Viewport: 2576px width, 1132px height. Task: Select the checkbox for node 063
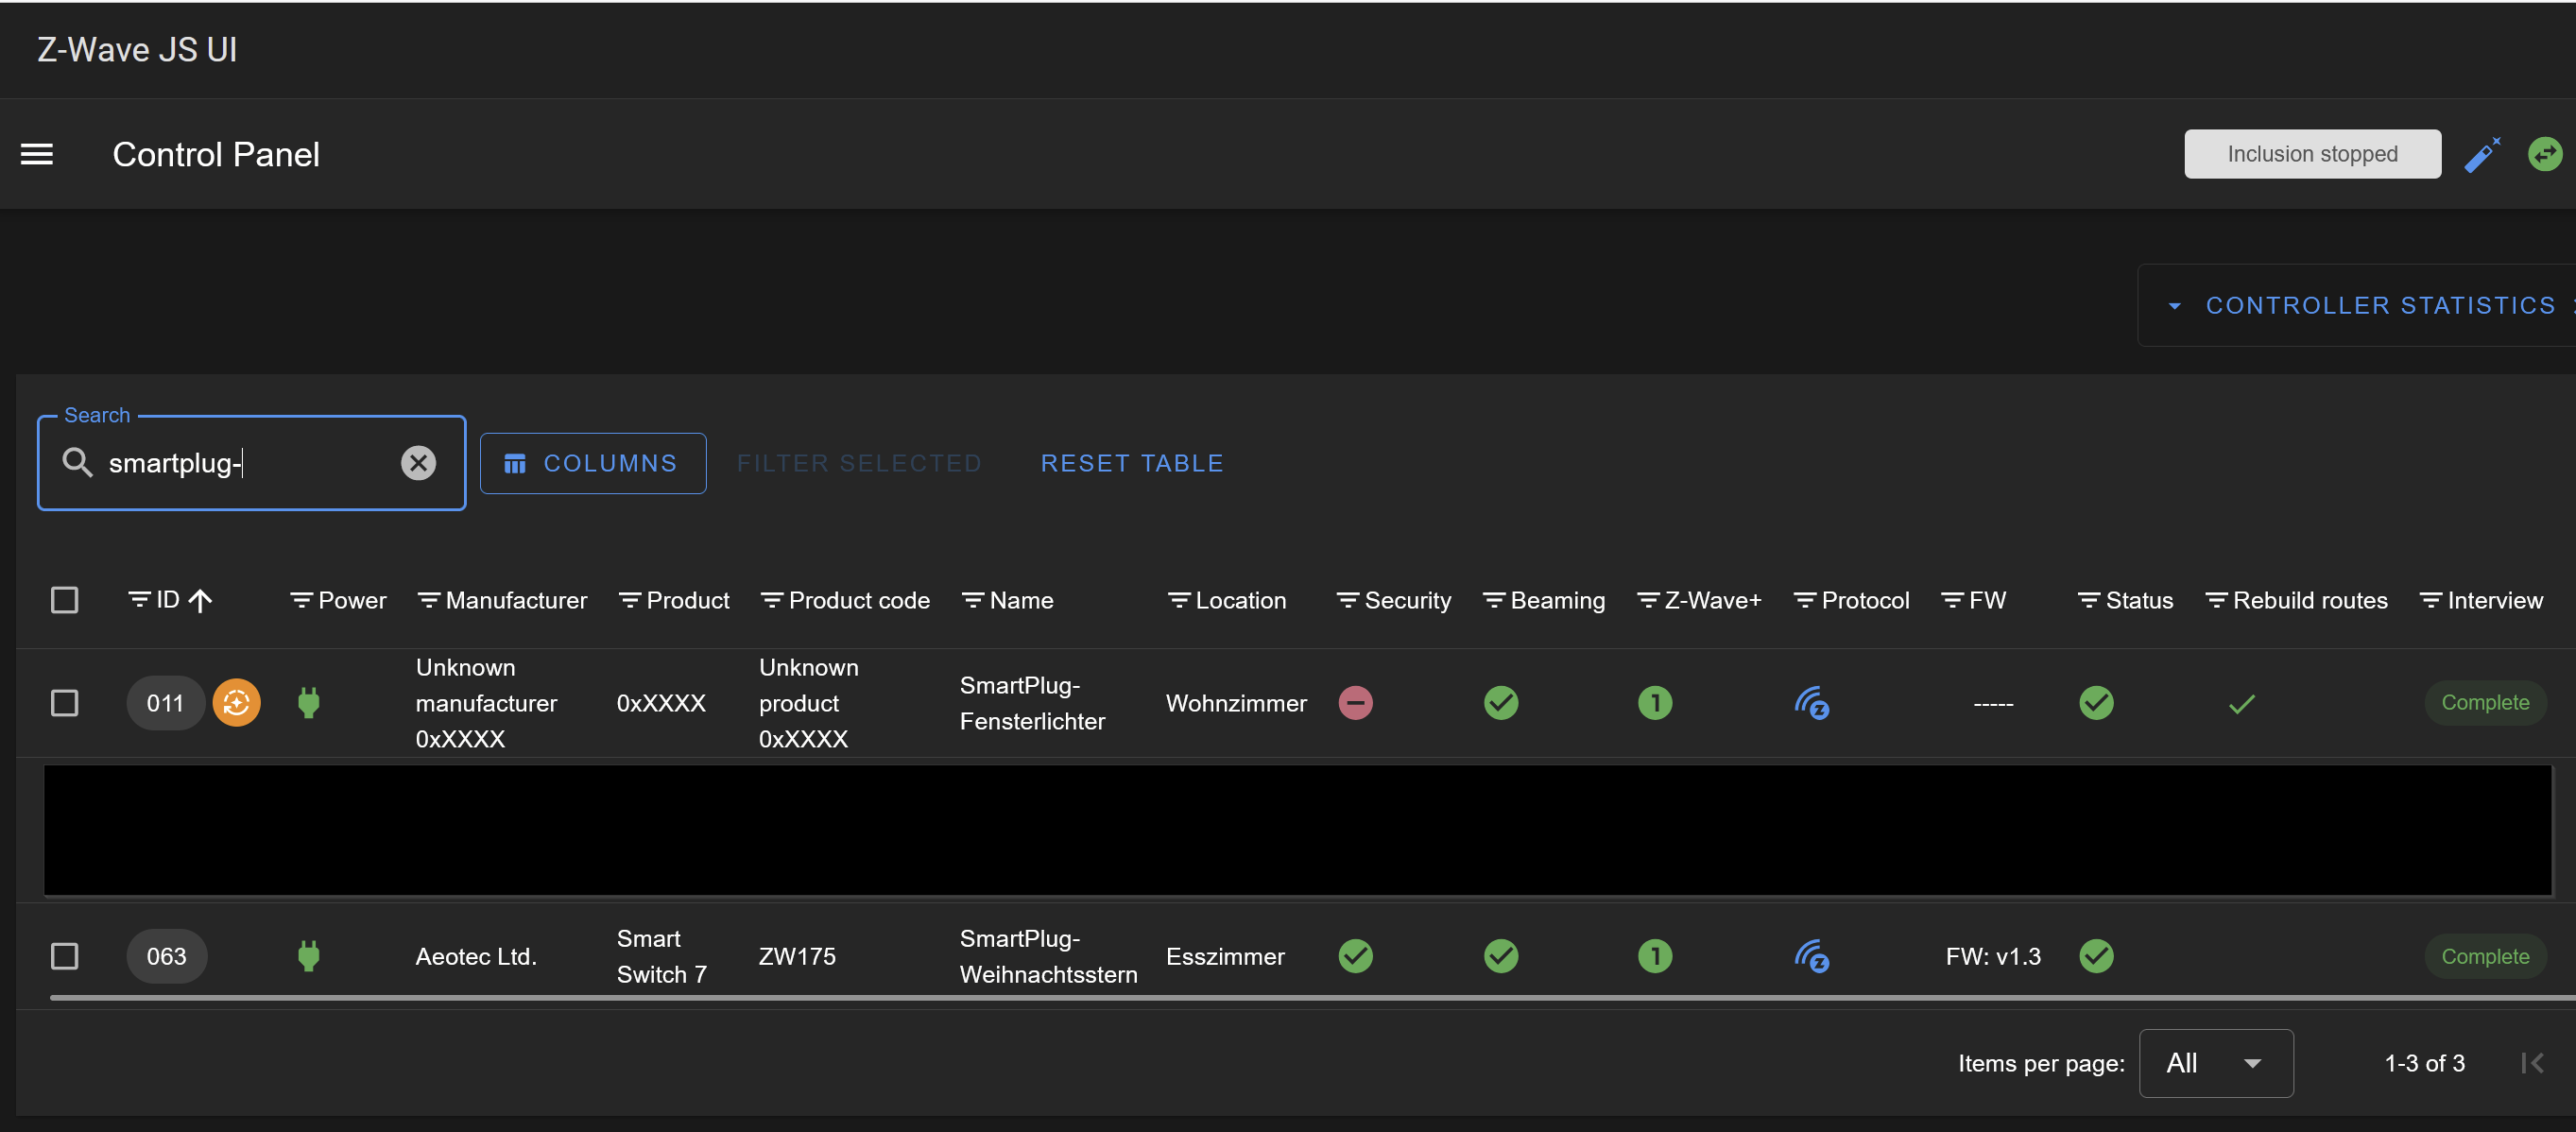(65, 956)
